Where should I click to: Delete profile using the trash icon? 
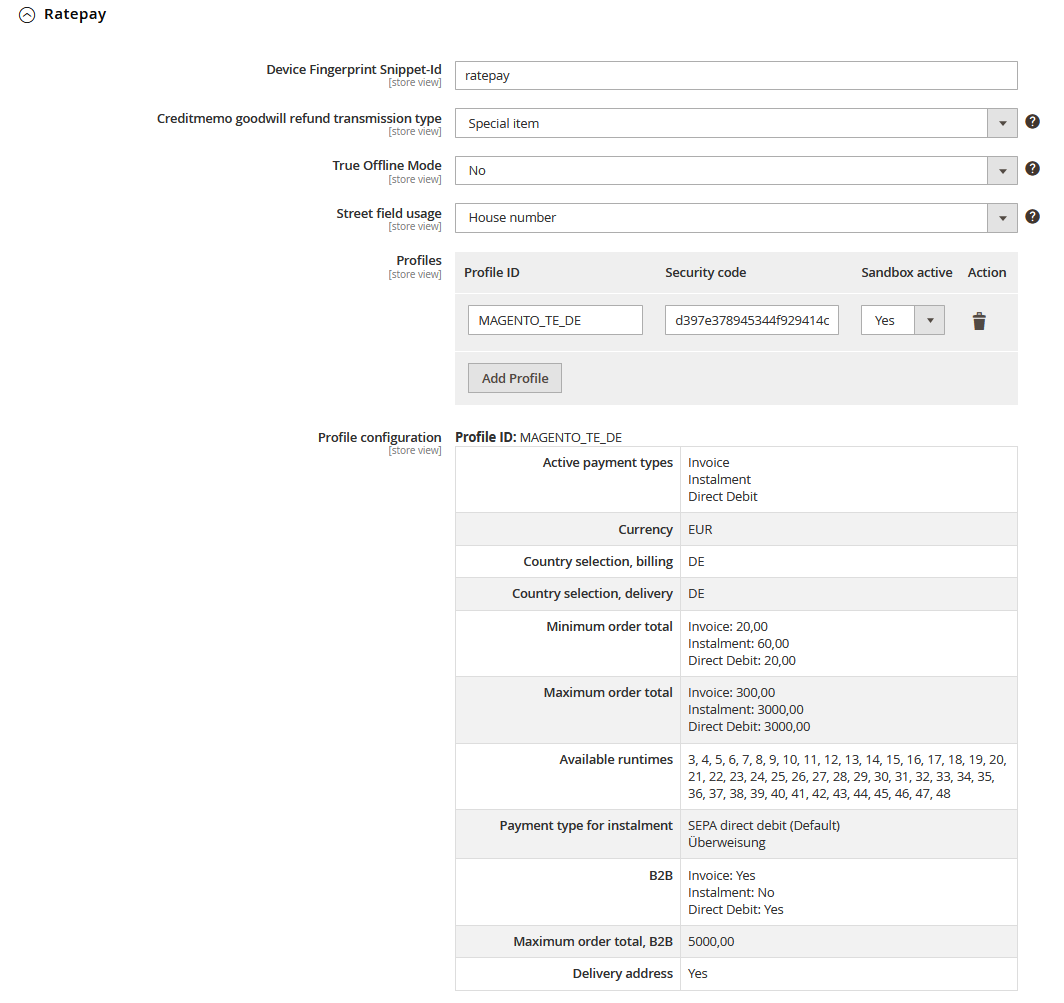click(x=979, y=321)
